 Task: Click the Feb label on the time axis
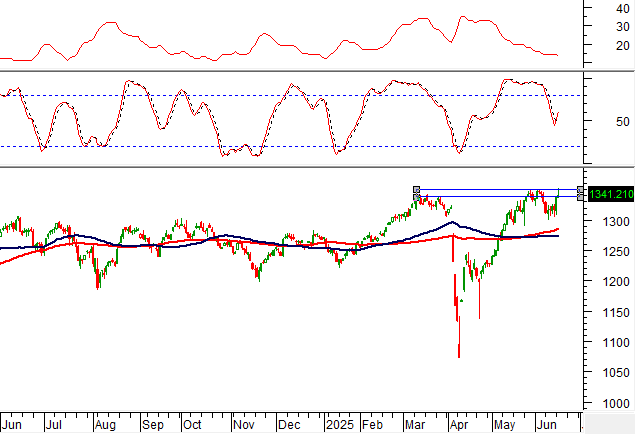tap(372, 425)
